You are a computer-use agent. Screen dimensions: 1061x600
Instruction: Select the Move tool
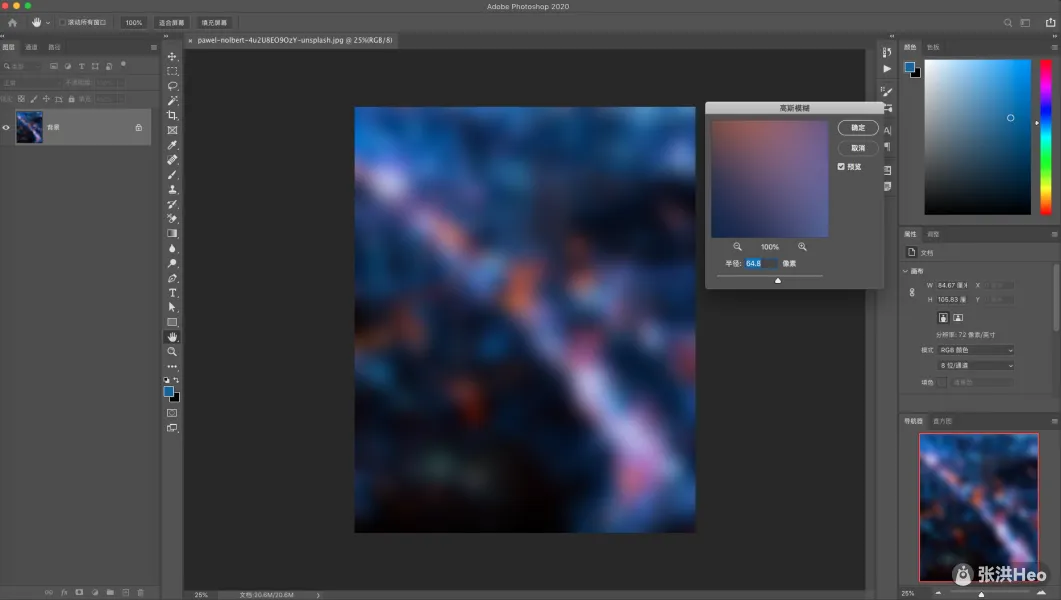[x=172, y=56]
